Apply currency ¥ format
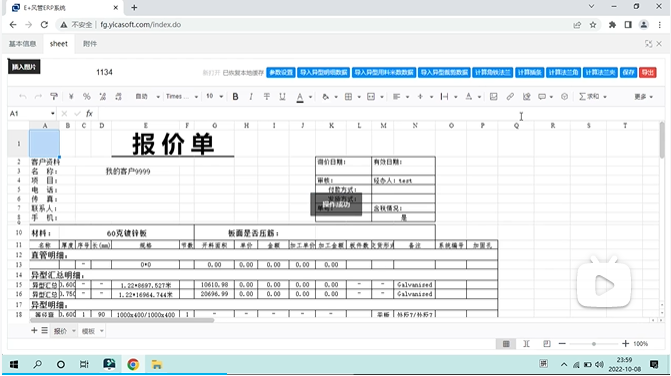This screenshot has width=671, height=376. click(71, 97)
